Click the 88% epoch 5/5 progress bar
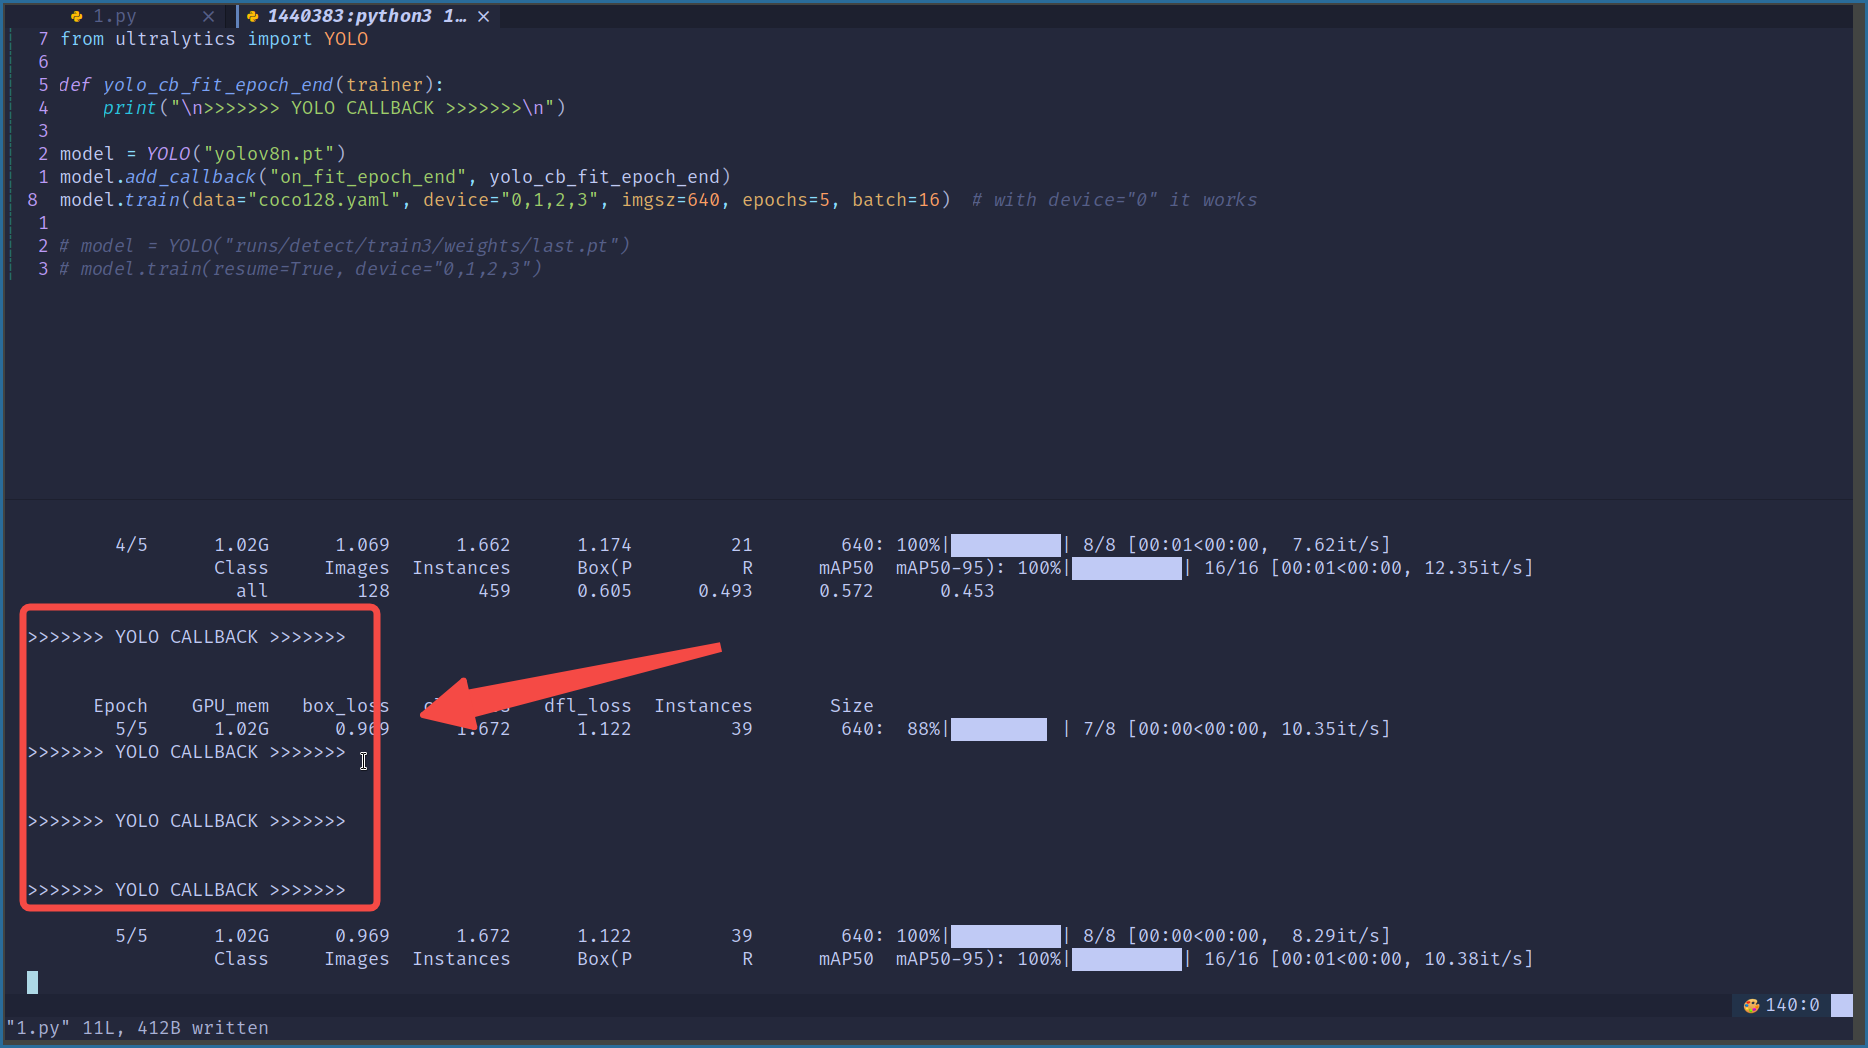This screenshot has width=1868, height=1048. [x=997, y=729]
